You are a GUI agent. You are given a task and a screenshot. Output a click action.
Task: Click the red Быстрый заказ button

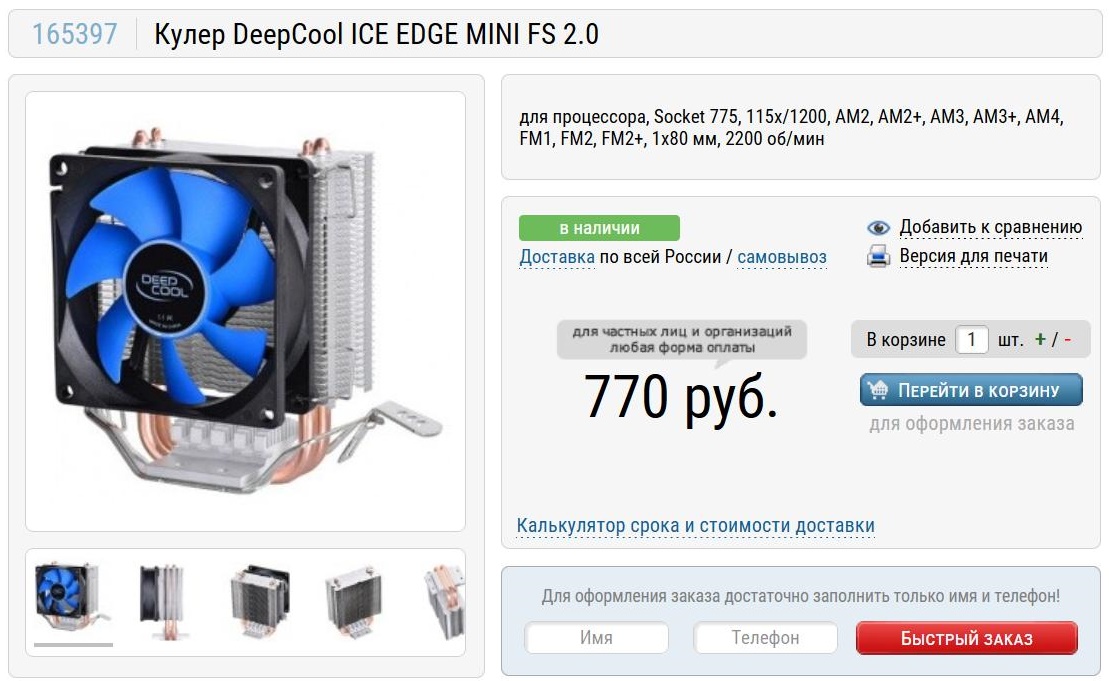point(967,639)
